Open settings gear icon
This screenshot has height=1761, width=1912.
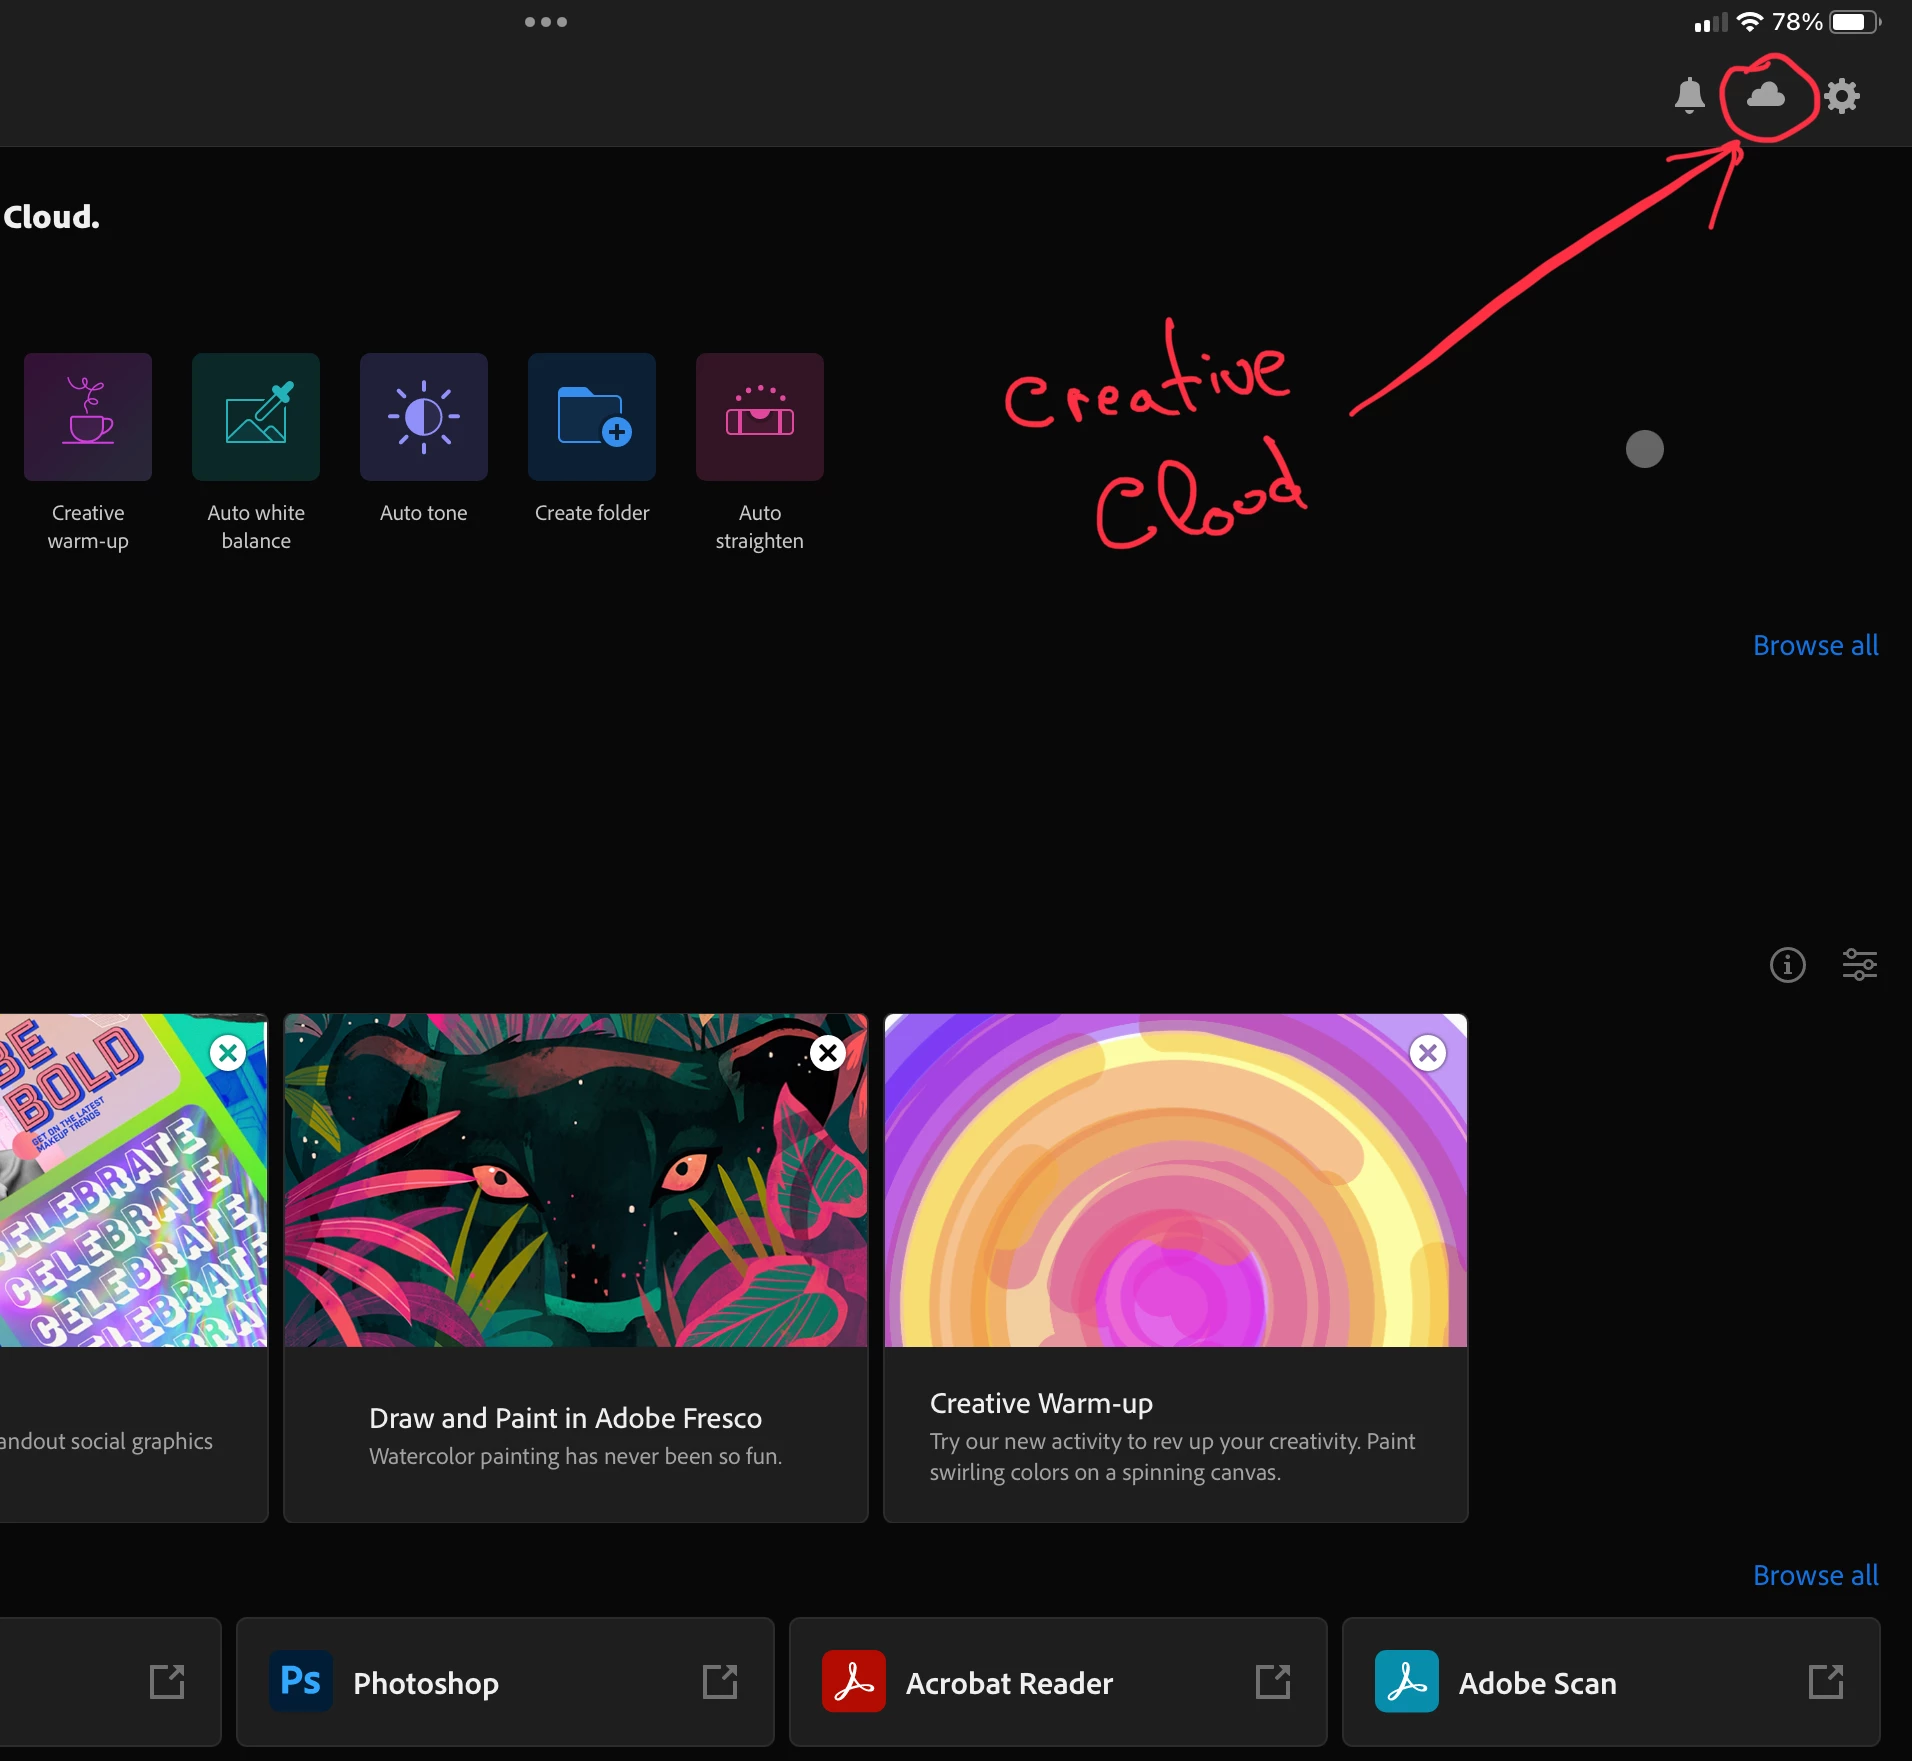[1841, 96]
